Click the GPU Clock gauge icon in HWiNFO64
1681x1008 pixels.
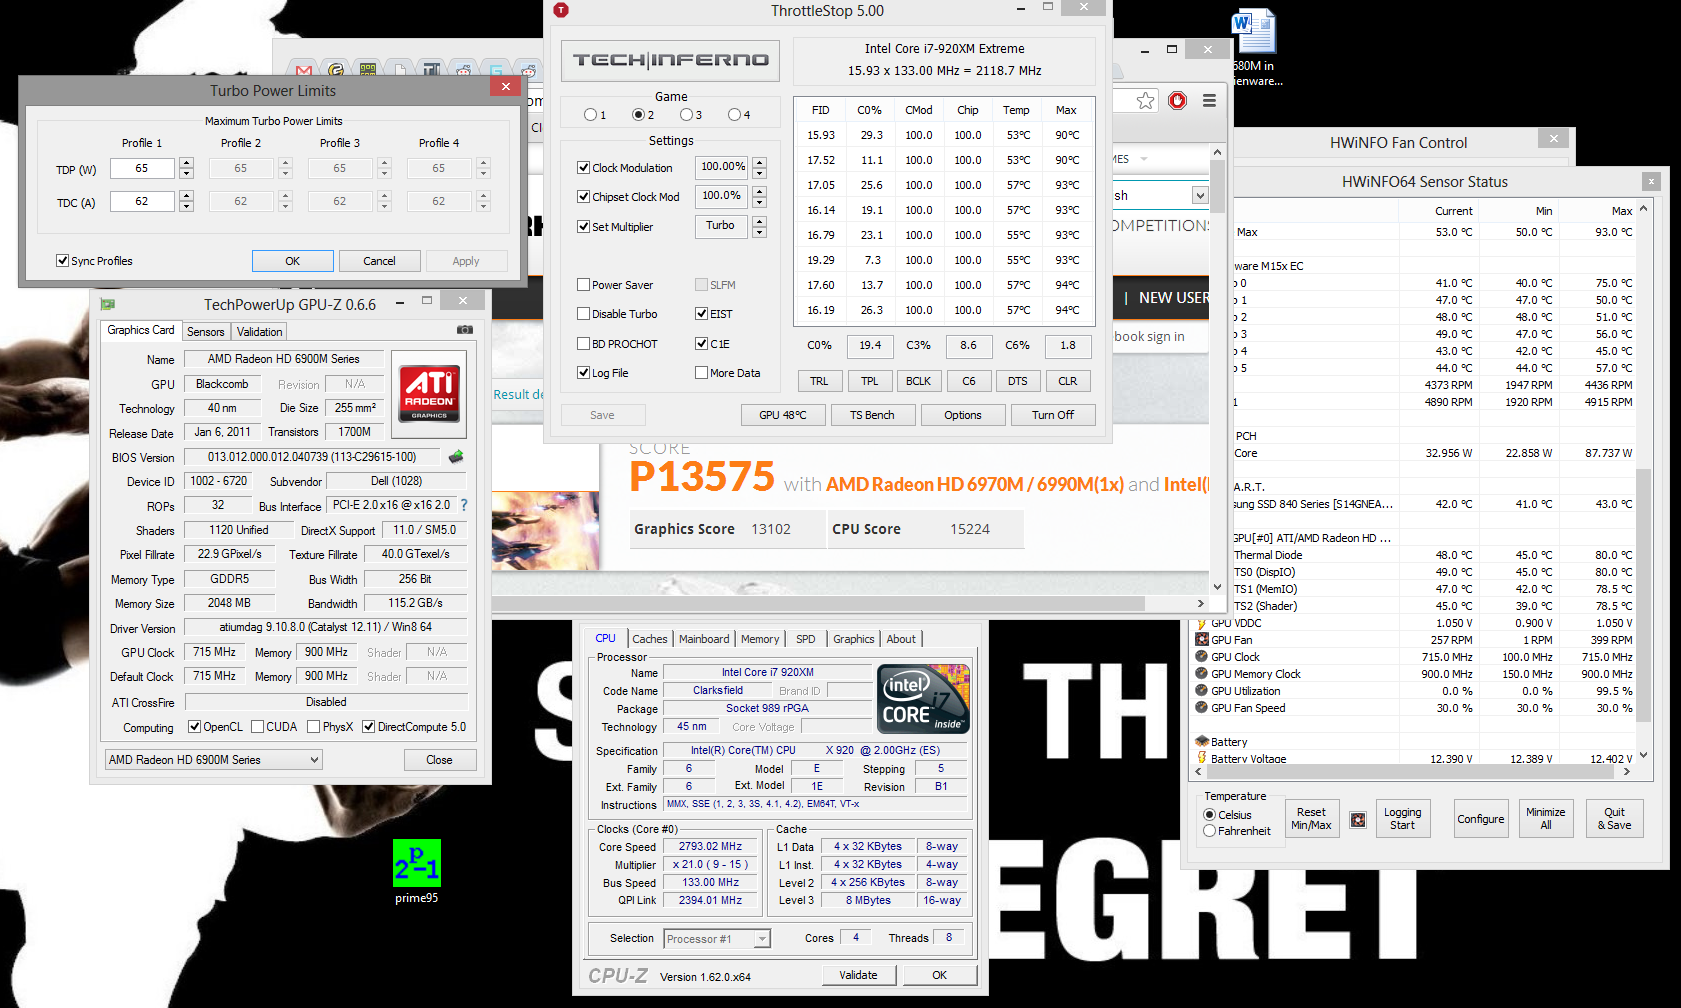point(1202,657)
